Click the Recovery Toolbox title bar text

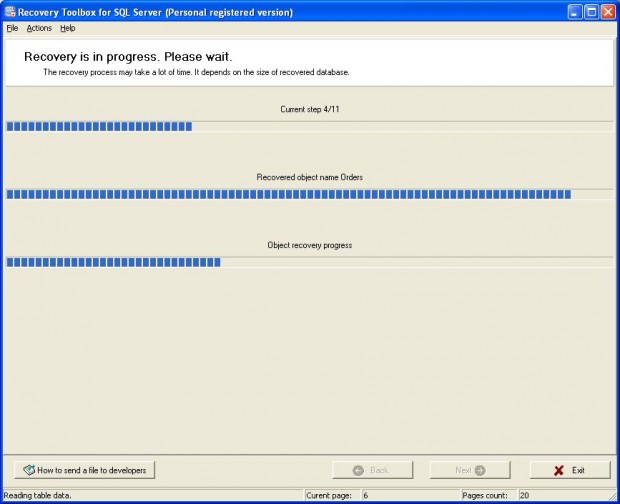pyautogui.click(x=155, y=12)
